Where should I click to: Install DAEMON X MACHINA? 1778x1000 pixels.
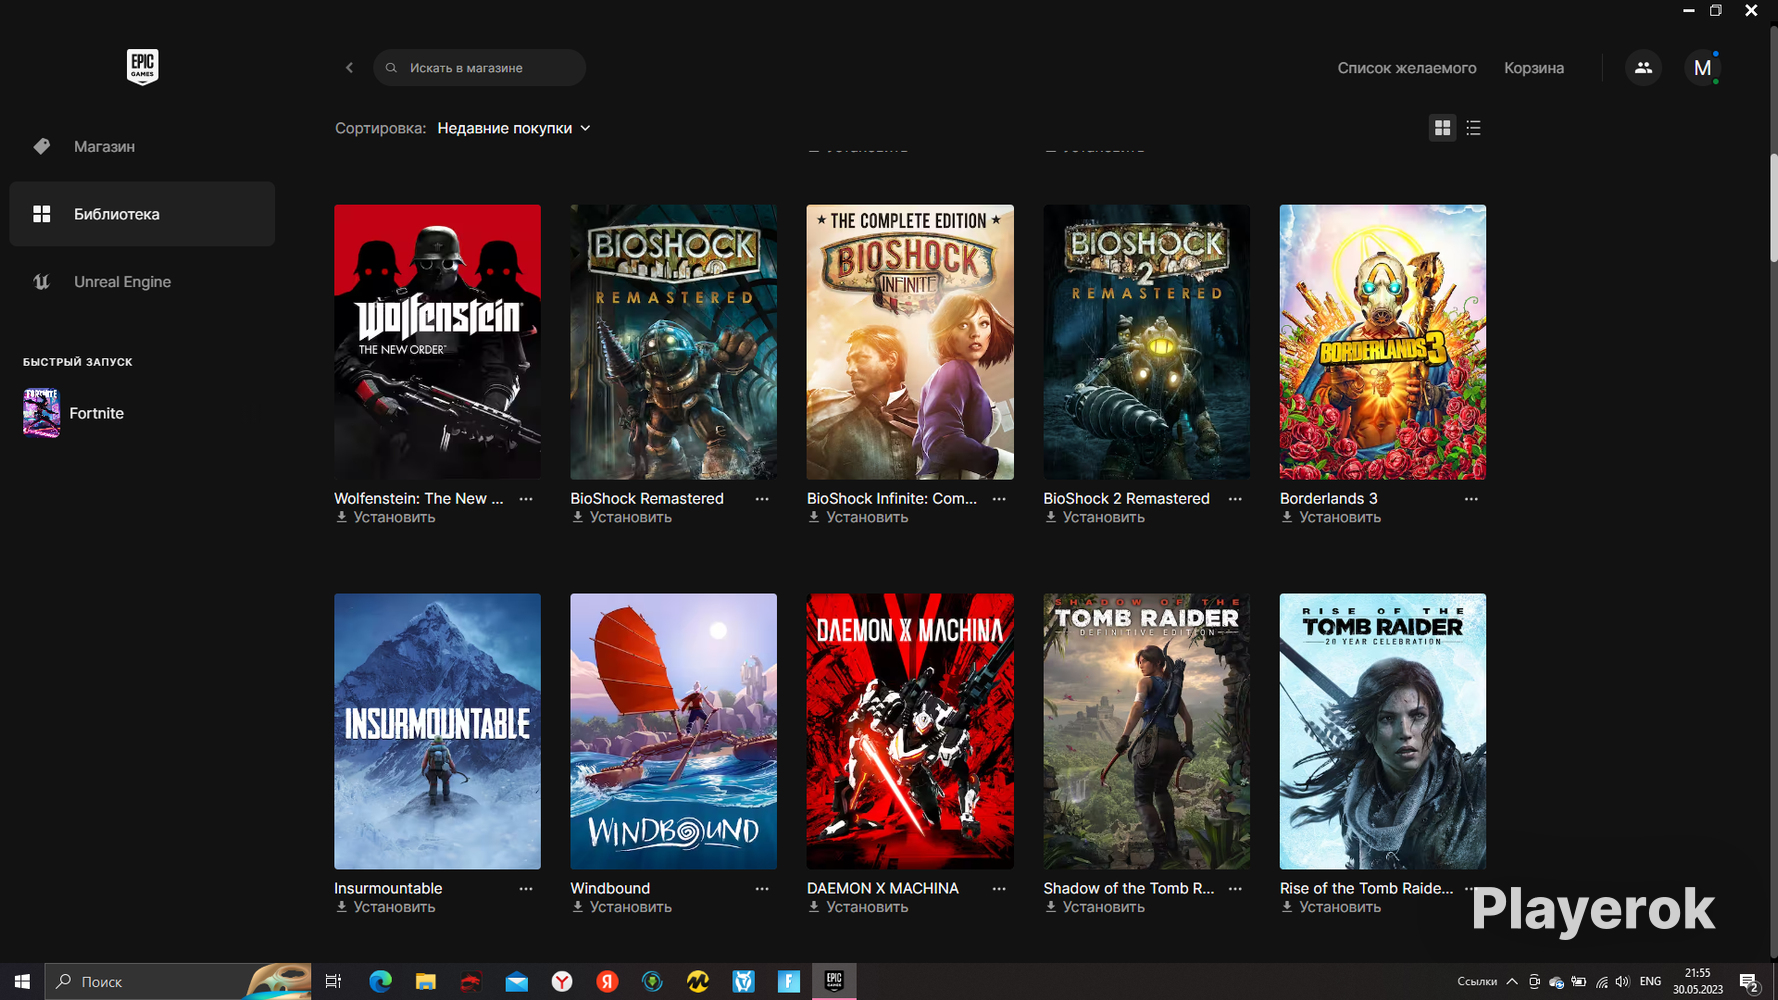tap(859, 908)
